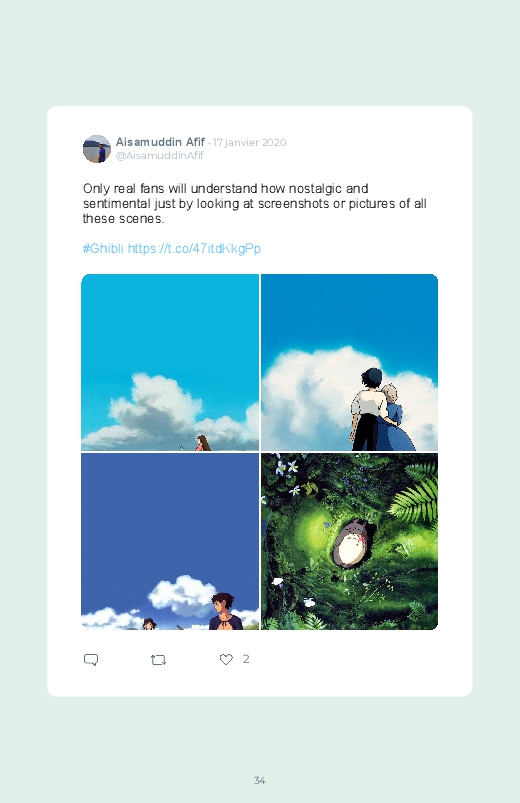Open the bottom-left dark blue sky image
This screenshot has width=520, height=803.
point(170,541)
